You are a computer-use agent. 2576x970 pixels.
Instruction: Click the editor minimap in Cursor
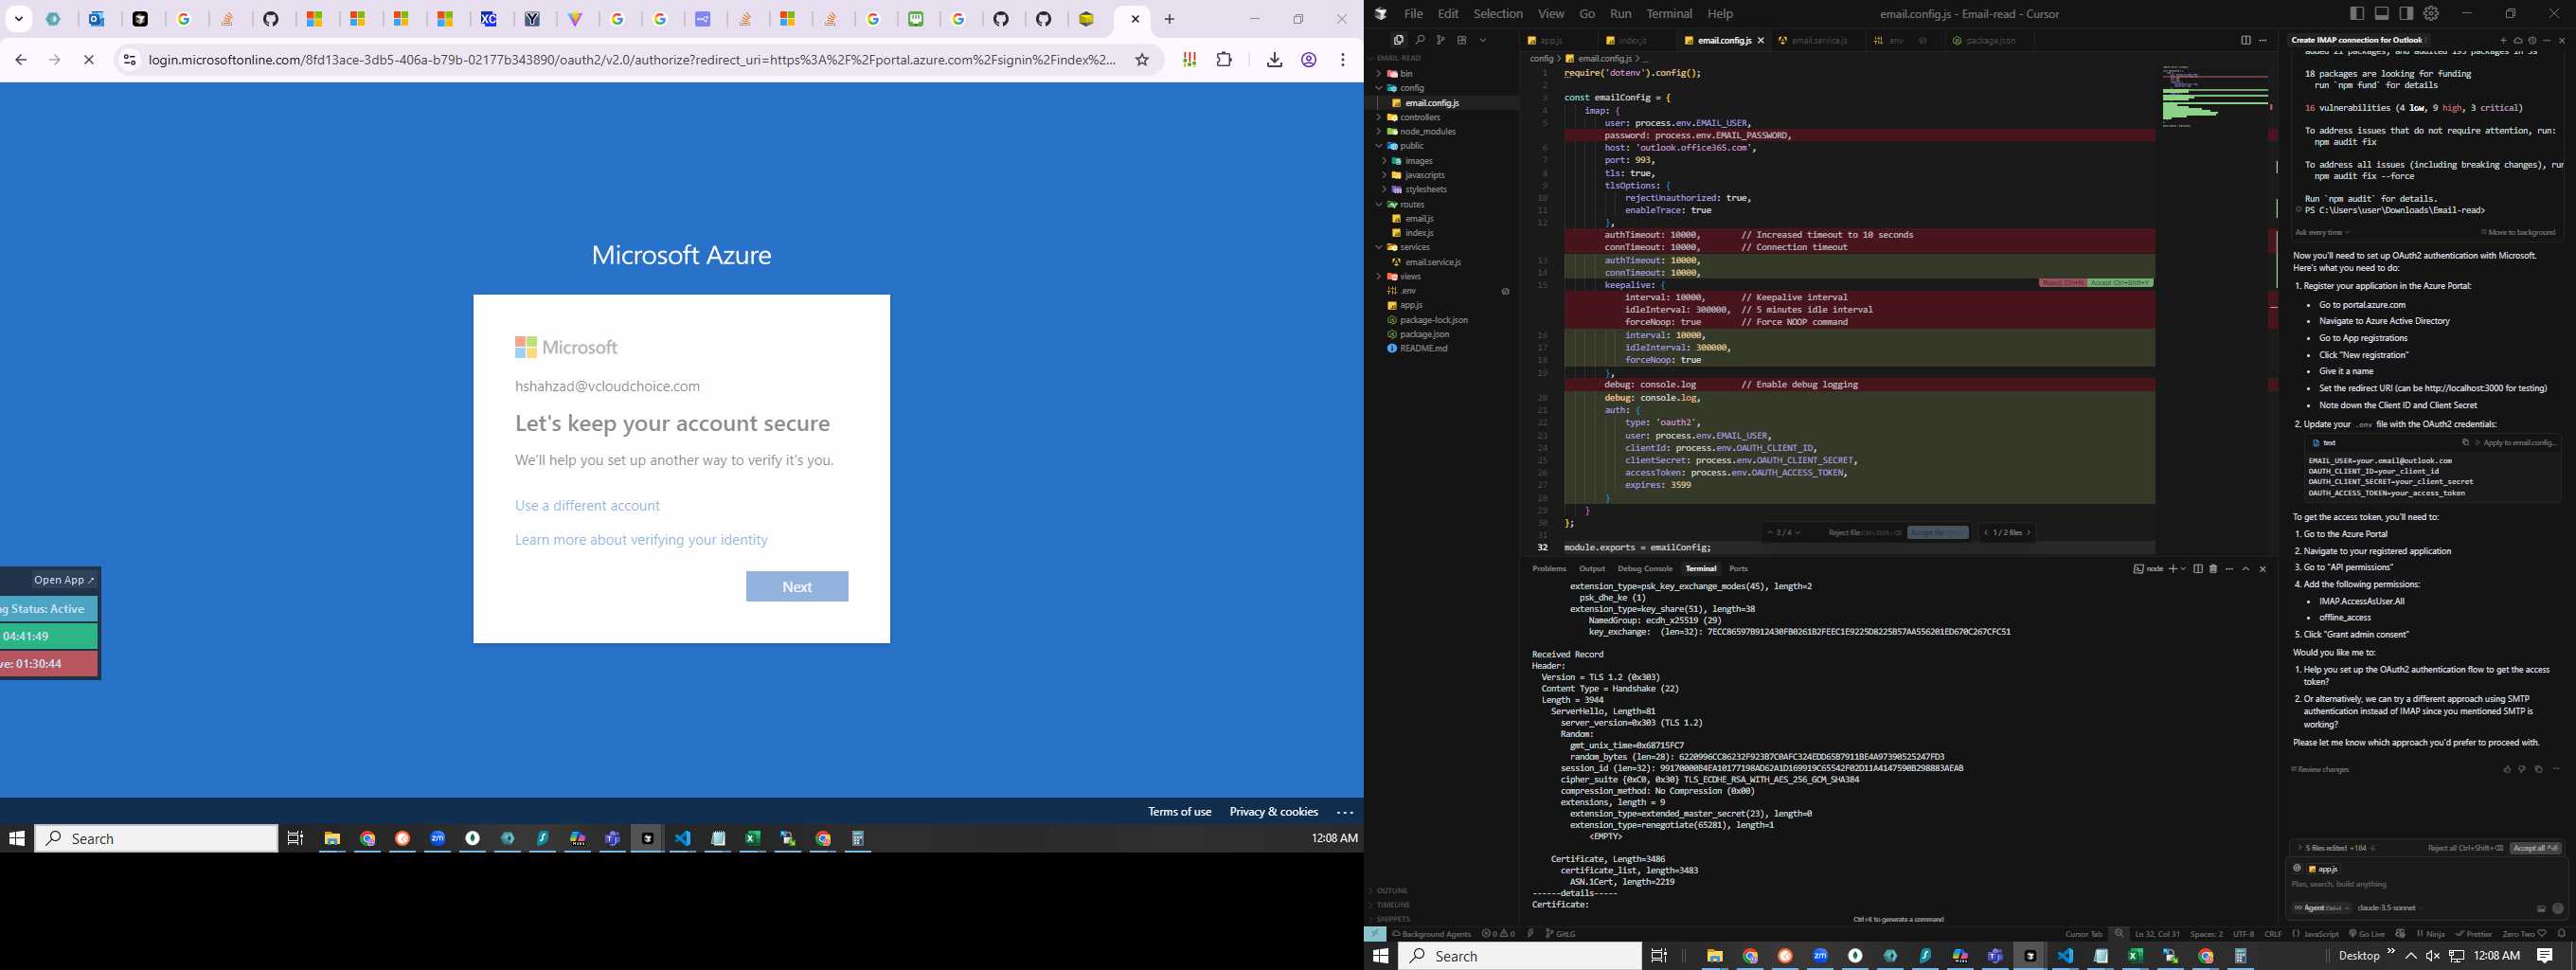pos(2215,96)
